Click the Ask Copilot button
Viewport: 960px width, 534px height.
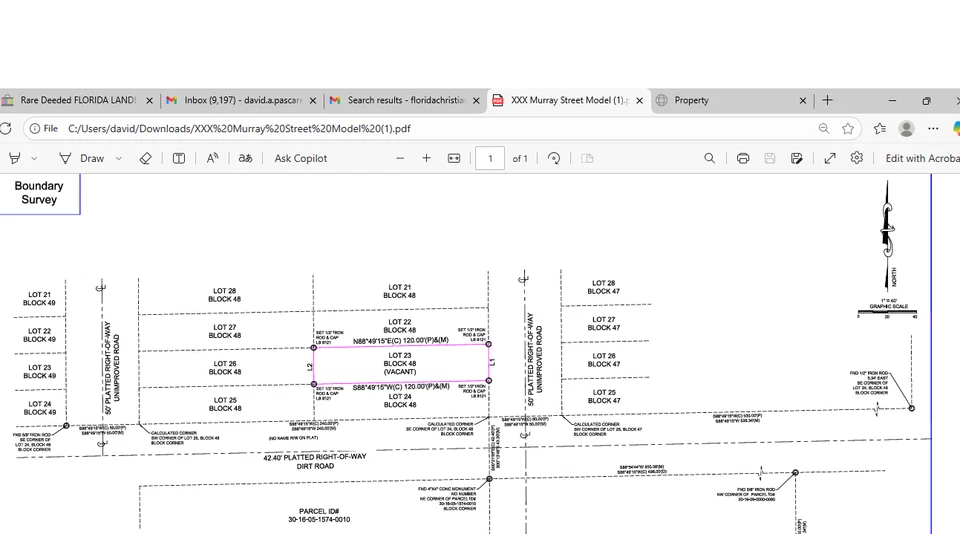(301, 158)
